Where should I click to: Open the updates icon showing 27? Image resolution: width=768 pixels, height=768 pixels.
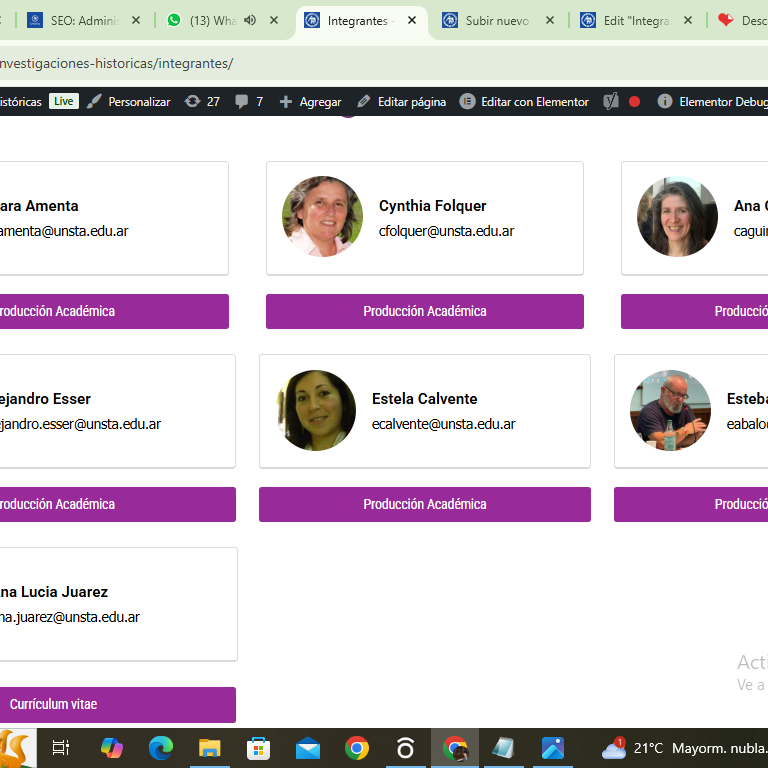[x=202, y=101]
